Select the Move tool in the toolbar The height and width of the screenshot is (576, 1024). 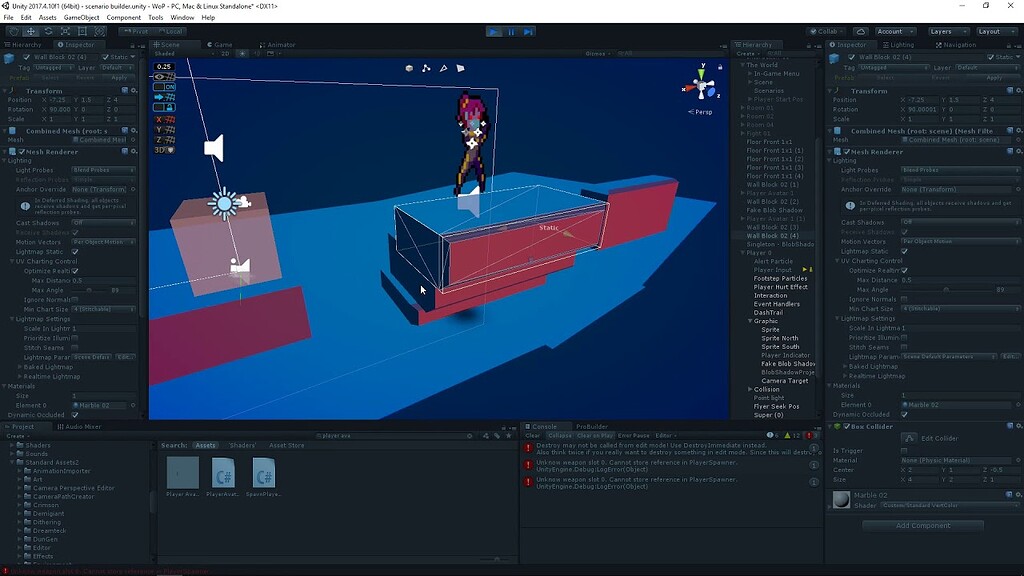click(31, 31)
